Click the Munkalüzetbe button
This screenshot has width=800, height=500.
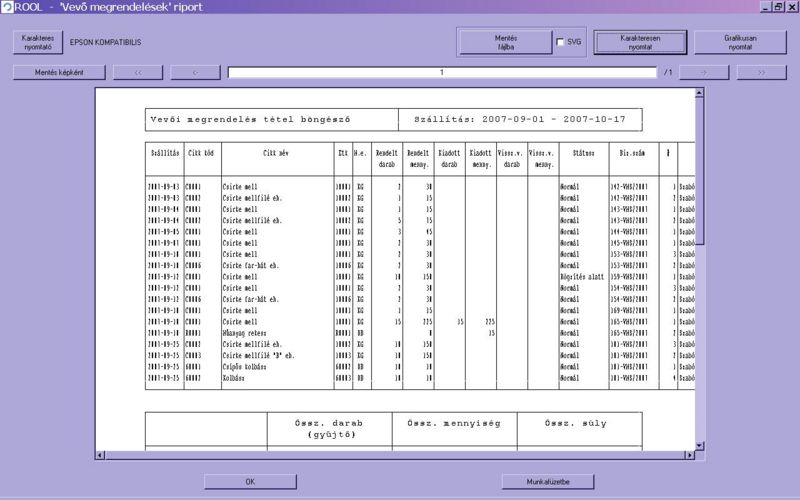tap(548, 482)
